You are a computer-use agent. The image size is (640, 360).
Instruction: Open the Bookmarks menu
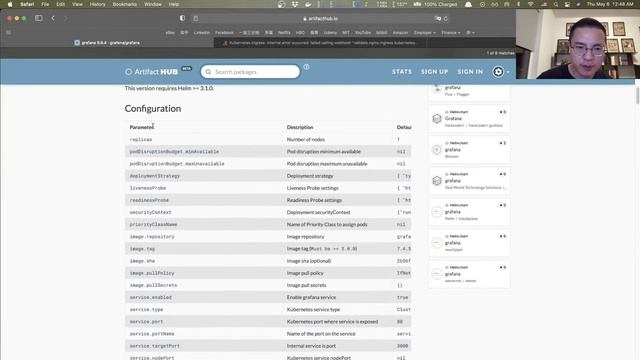click(124, 4)
